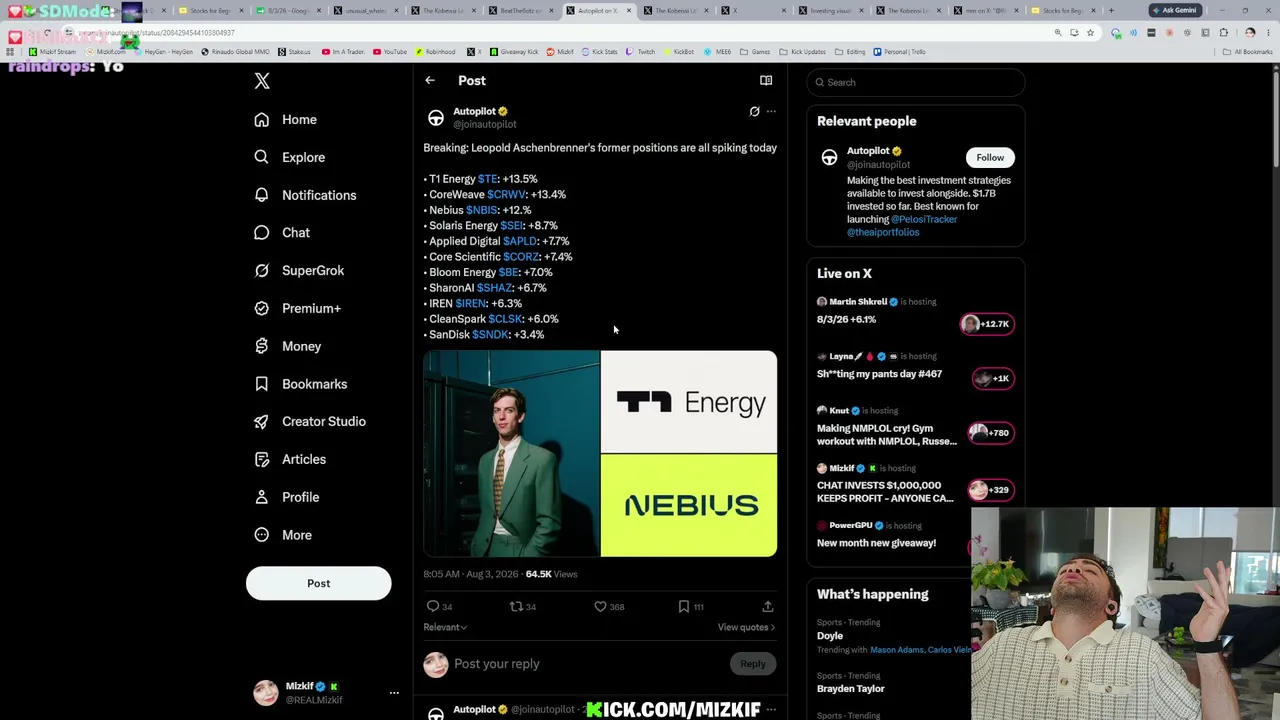Open the $NBIS cashtag link
1280x720 pixels.
pos(482,210)
